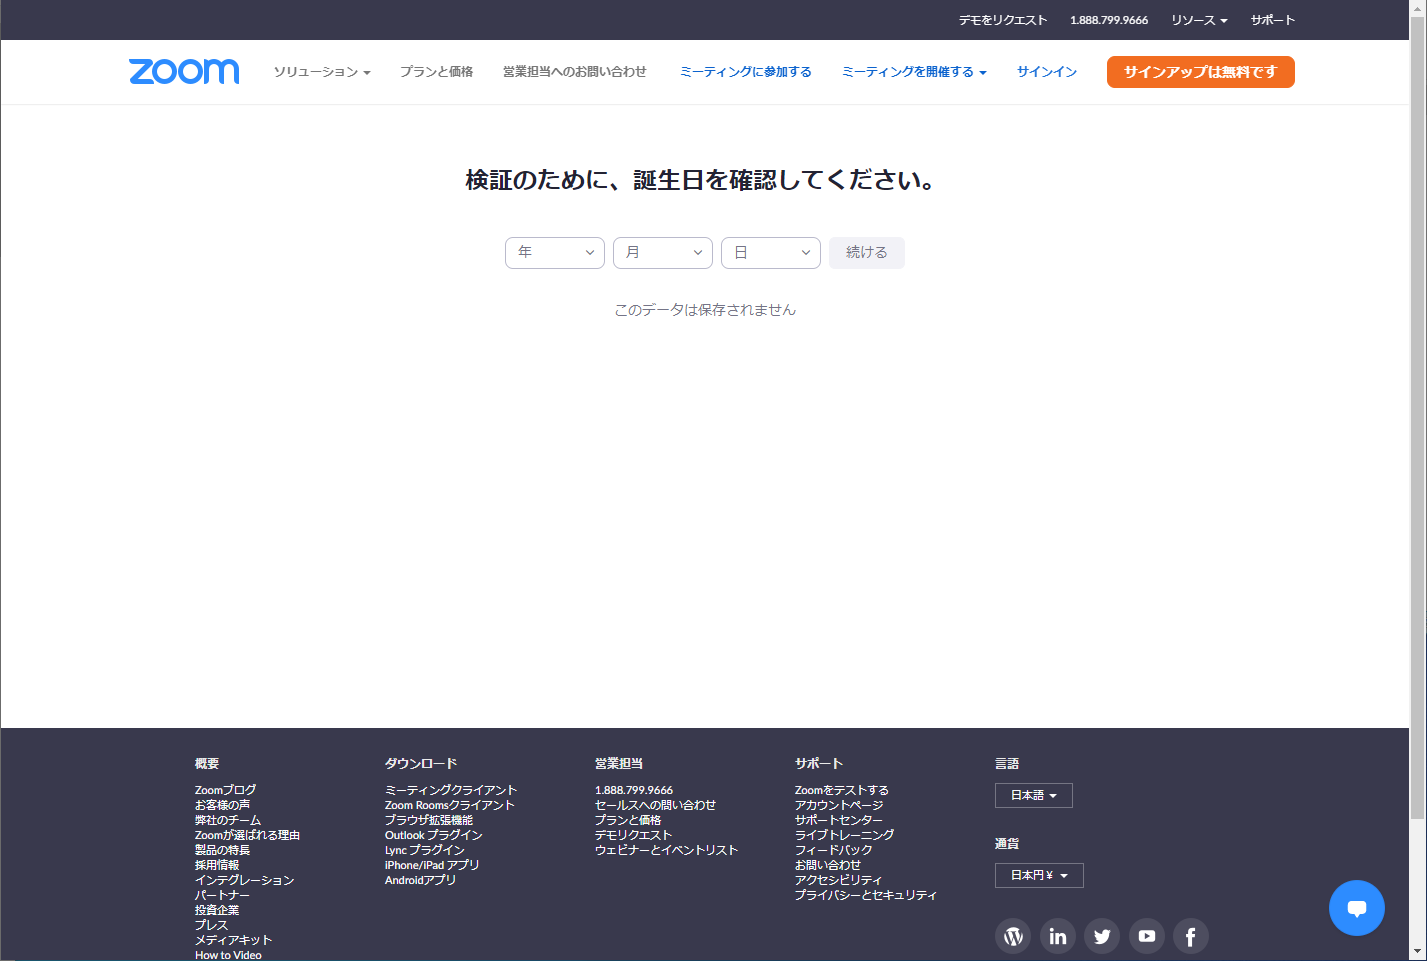The height and width of the screenshot is (961, 1427).
Task: Open the Lync プラグイン download link
Action: tap(425, 850)
